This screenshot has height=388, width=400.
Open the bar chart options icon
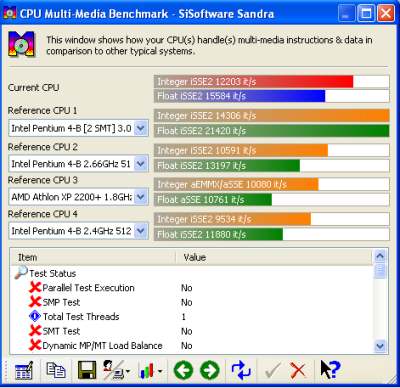(x=147, y=370)
